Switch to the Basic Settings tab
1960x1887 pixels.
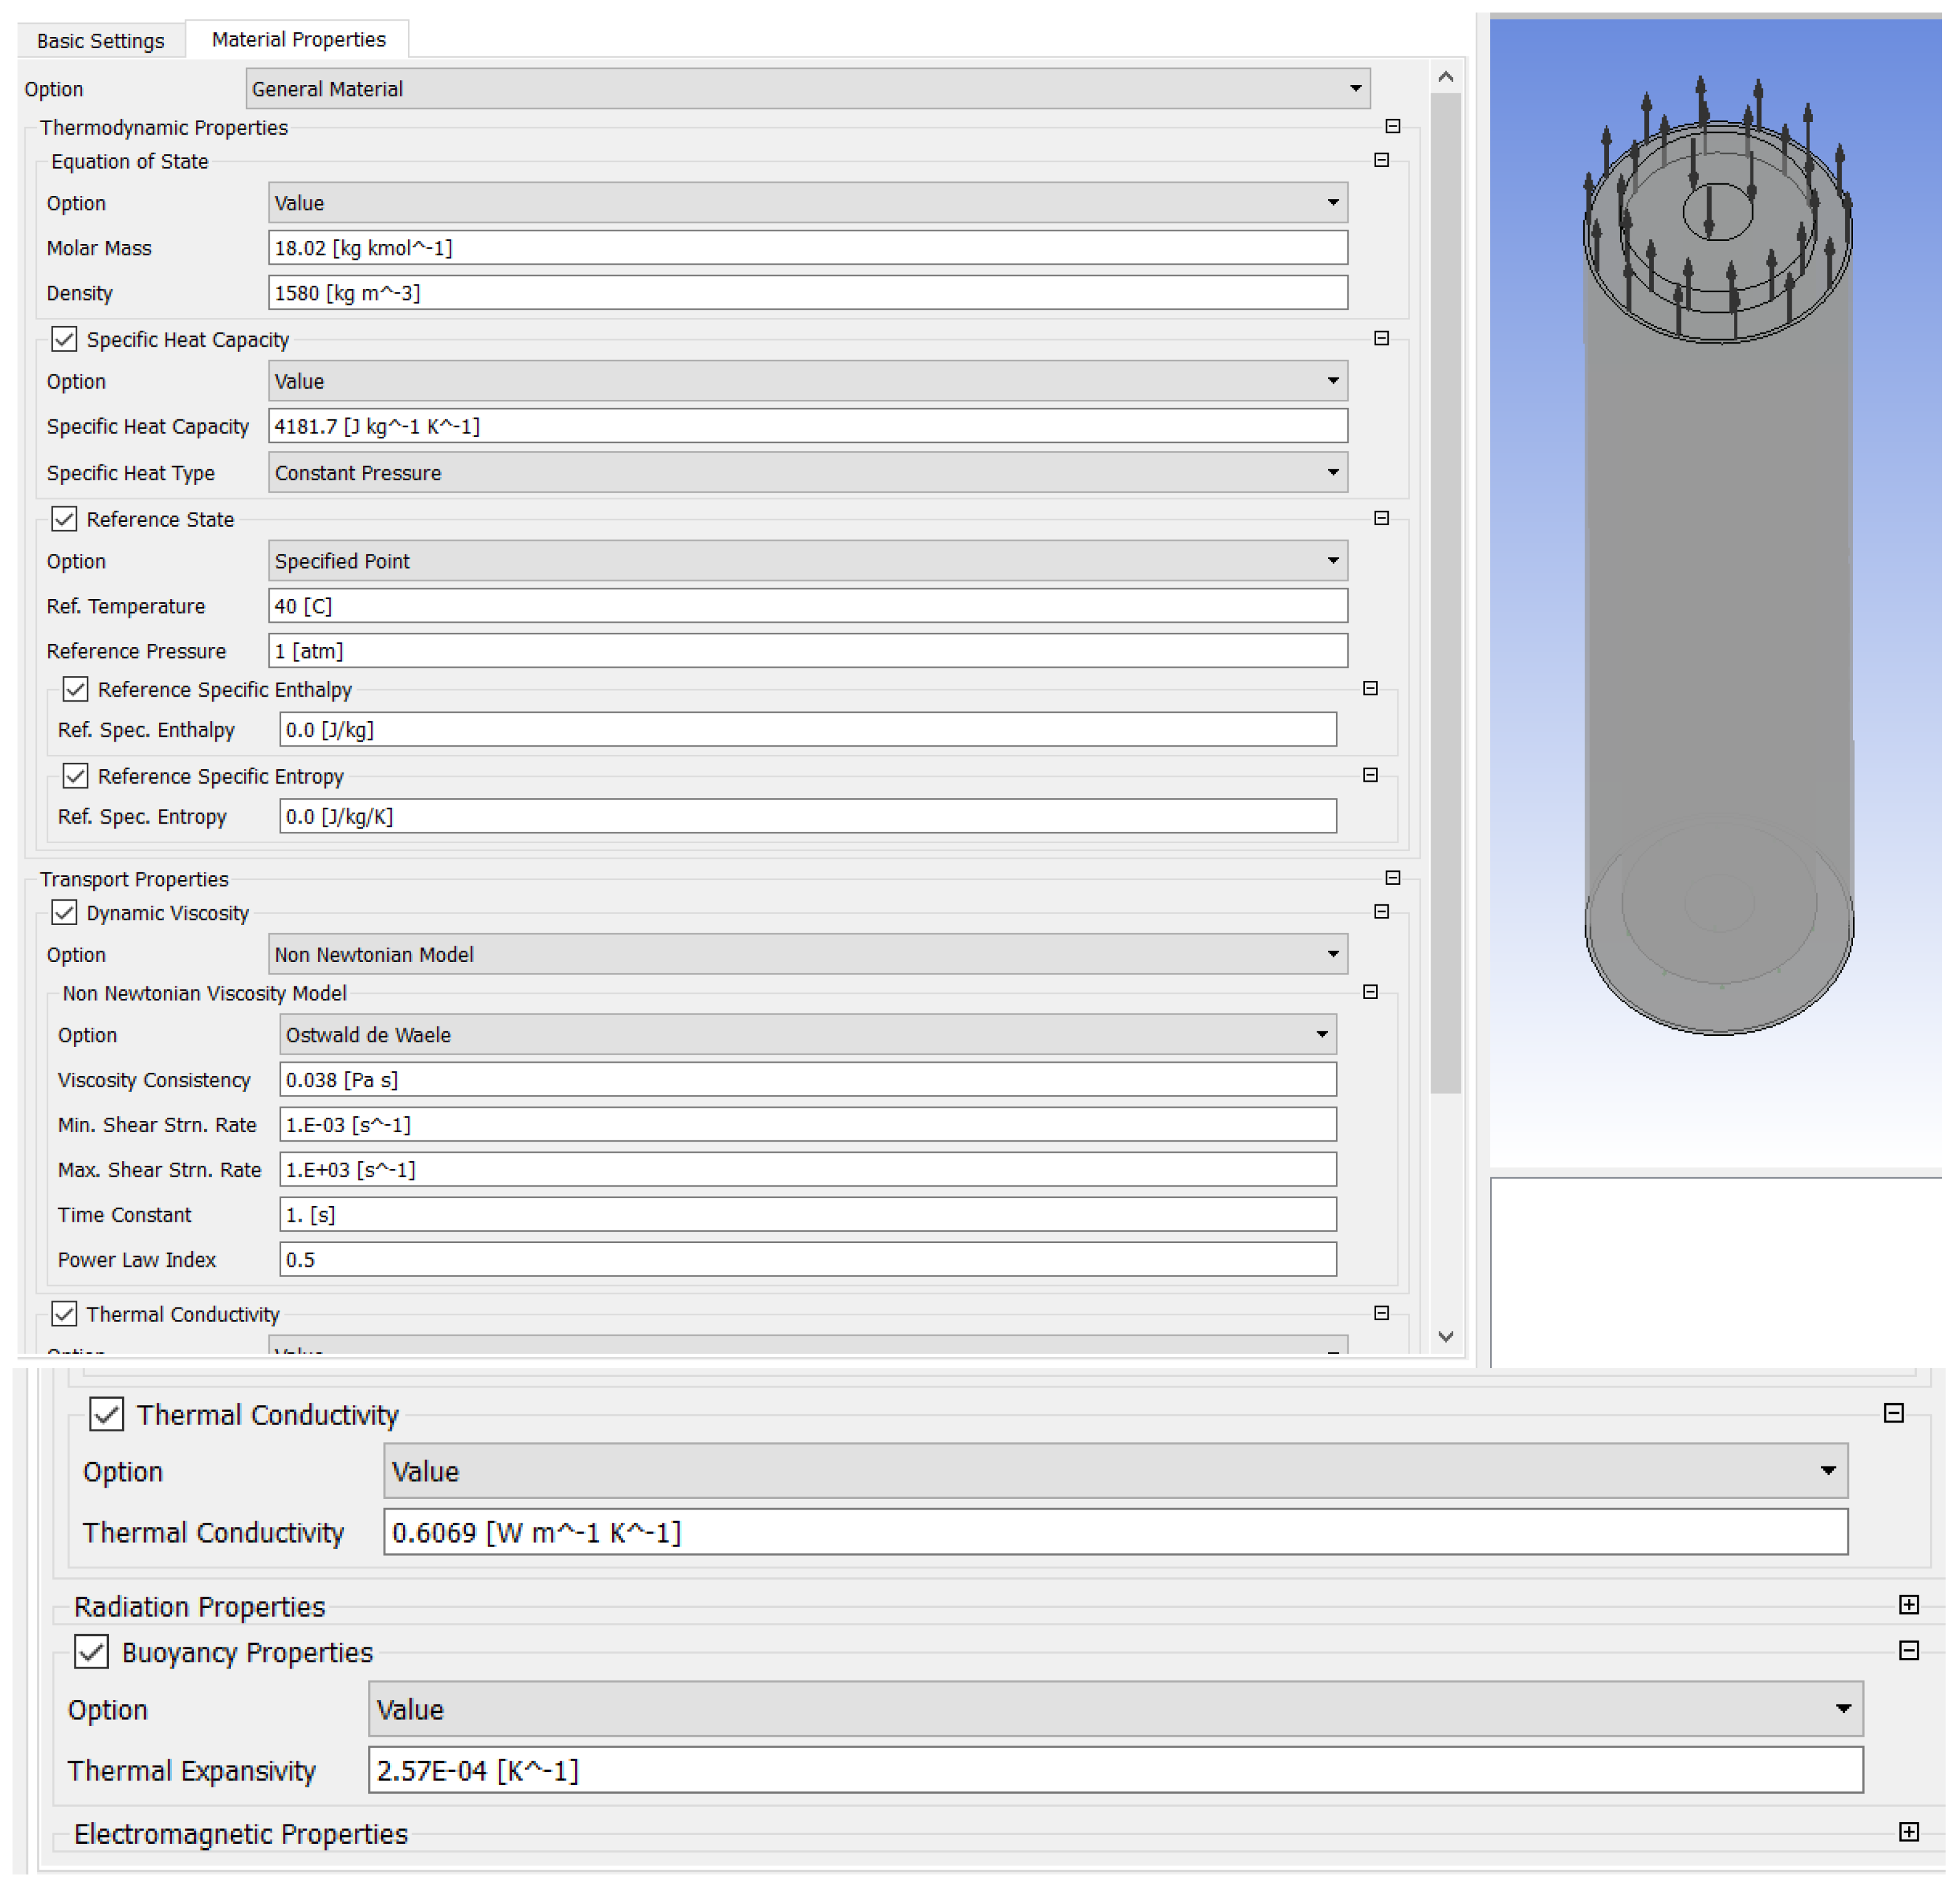(x=100, y=40)
